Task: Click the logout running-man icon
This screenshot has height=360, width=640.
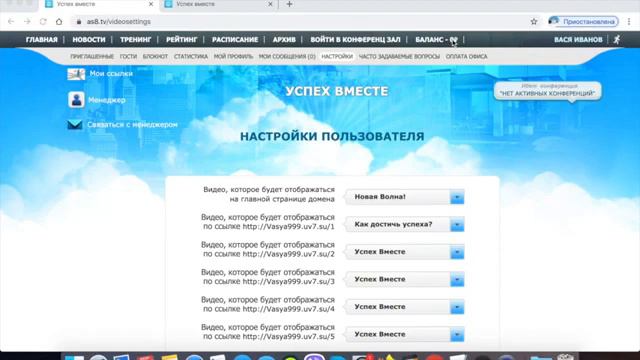Action: click(617, 40)
